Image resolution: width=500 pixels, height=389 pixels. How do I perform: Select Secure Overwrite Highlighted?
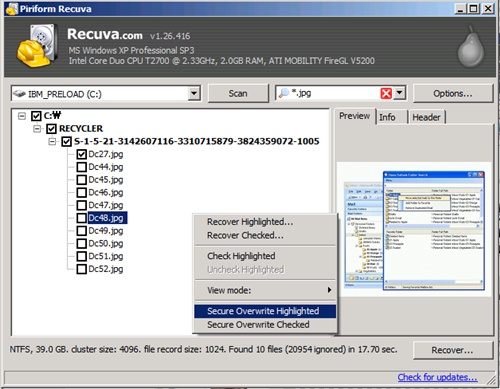point(265,311)
